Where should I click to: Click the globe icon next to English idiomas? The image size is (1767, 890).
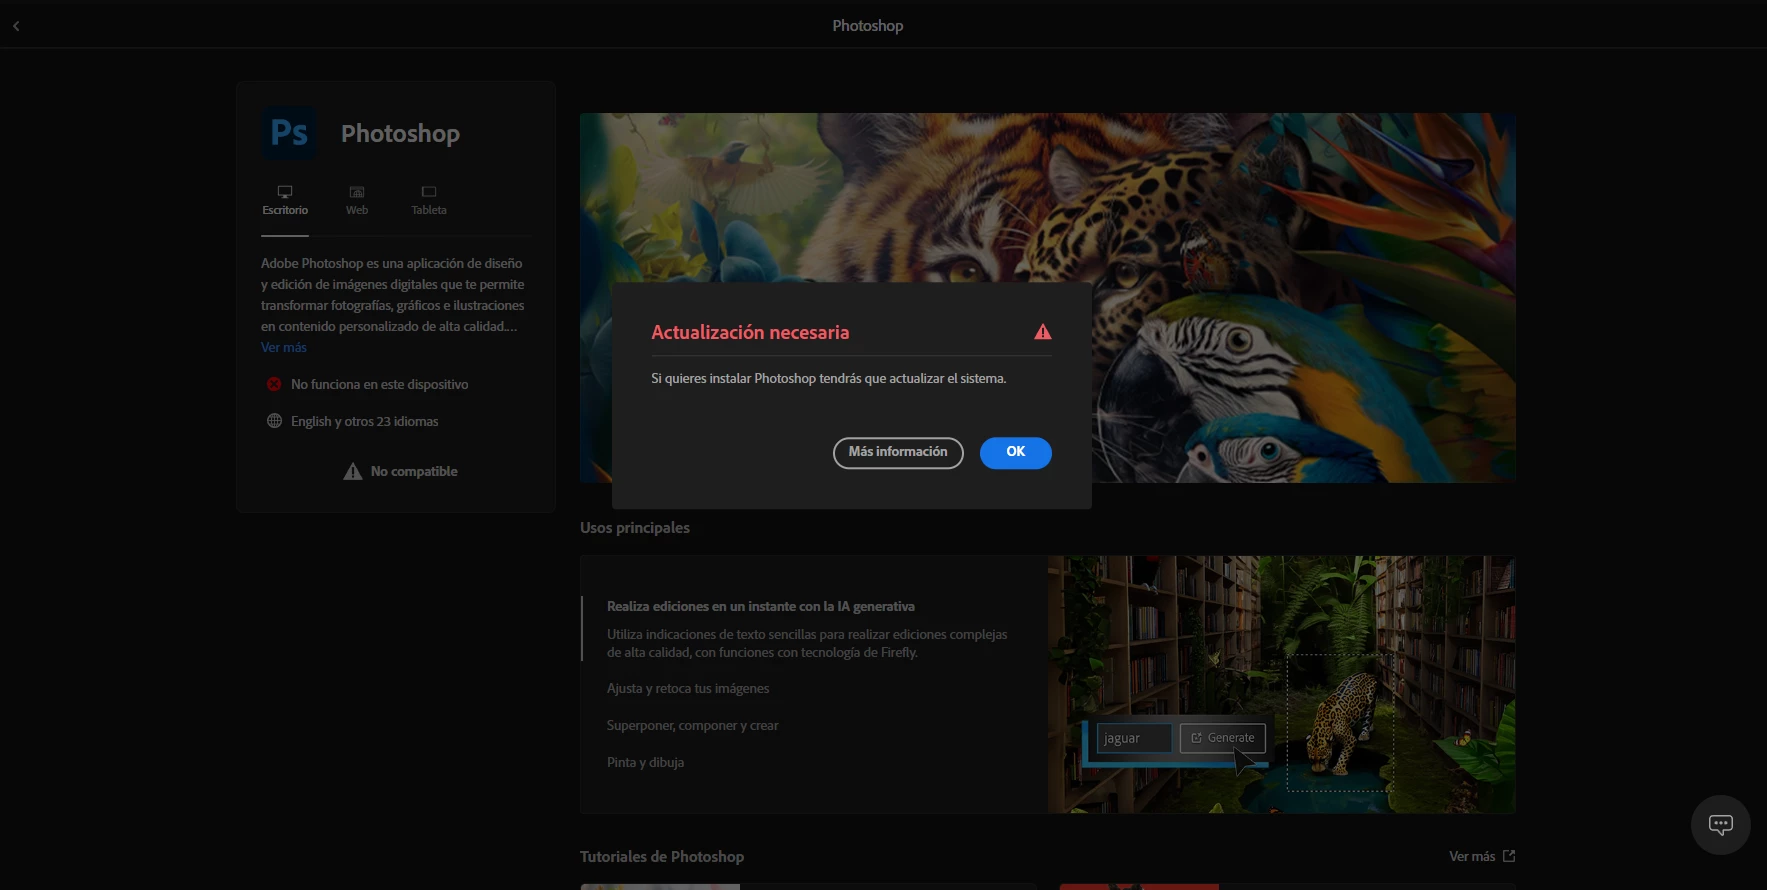point(274,421)
